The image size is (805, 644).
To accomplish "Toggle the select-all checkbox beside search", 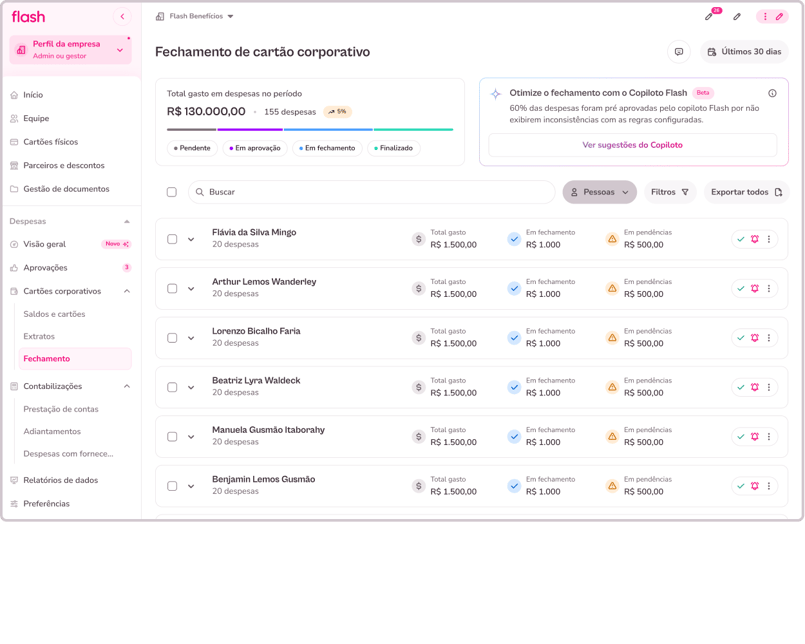I will 172,192.
